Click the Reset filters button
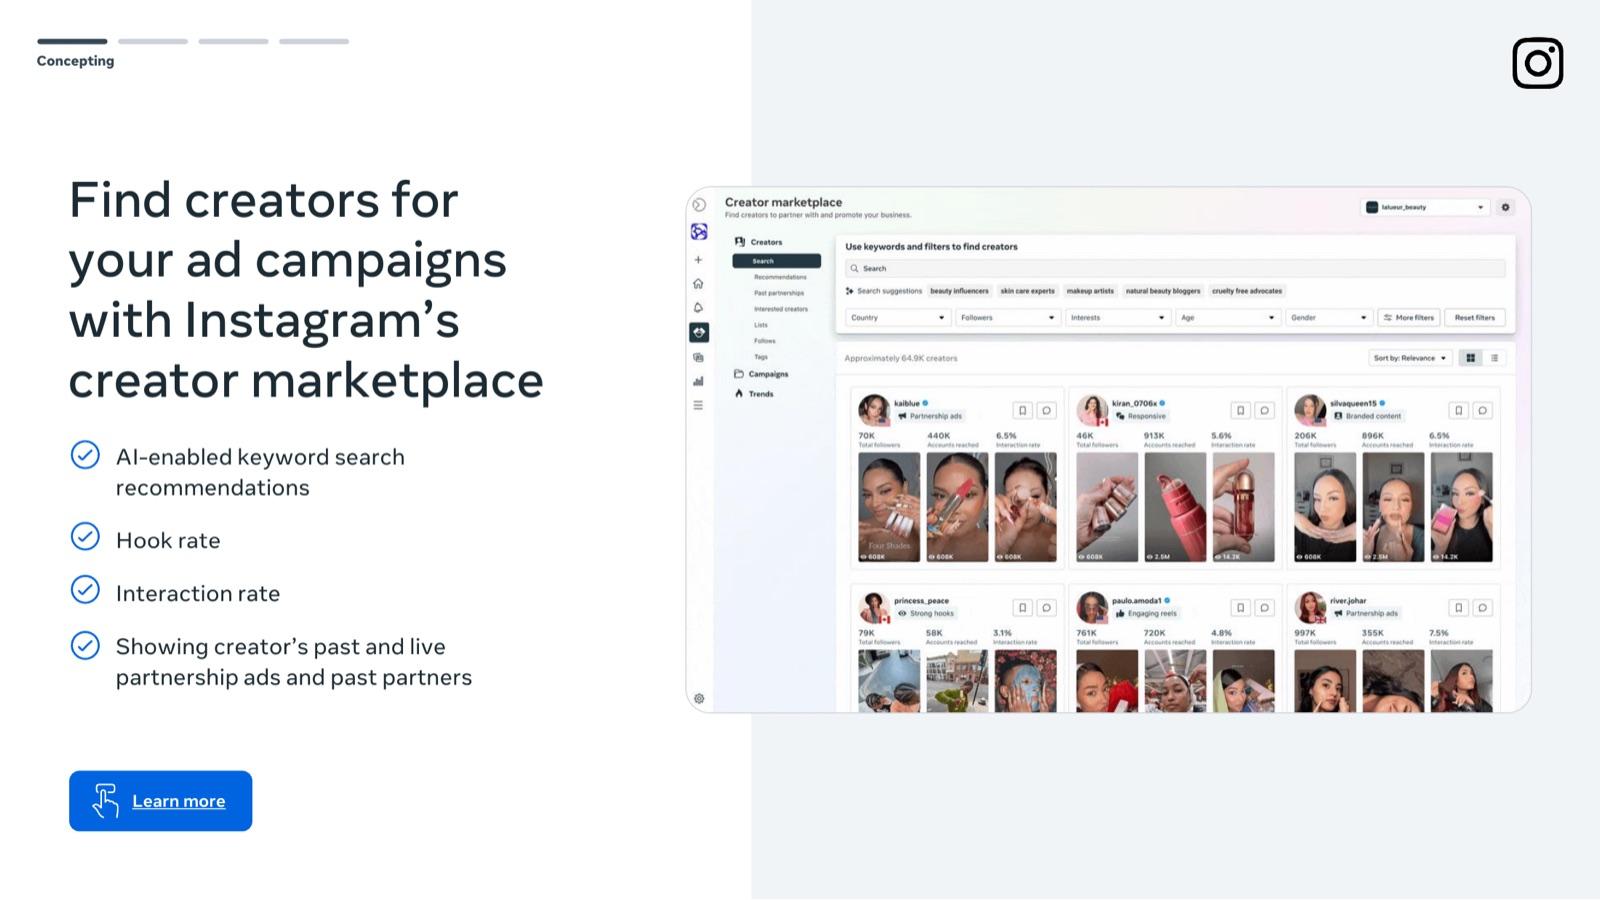1600x900 pixels. pos(1474,318)
